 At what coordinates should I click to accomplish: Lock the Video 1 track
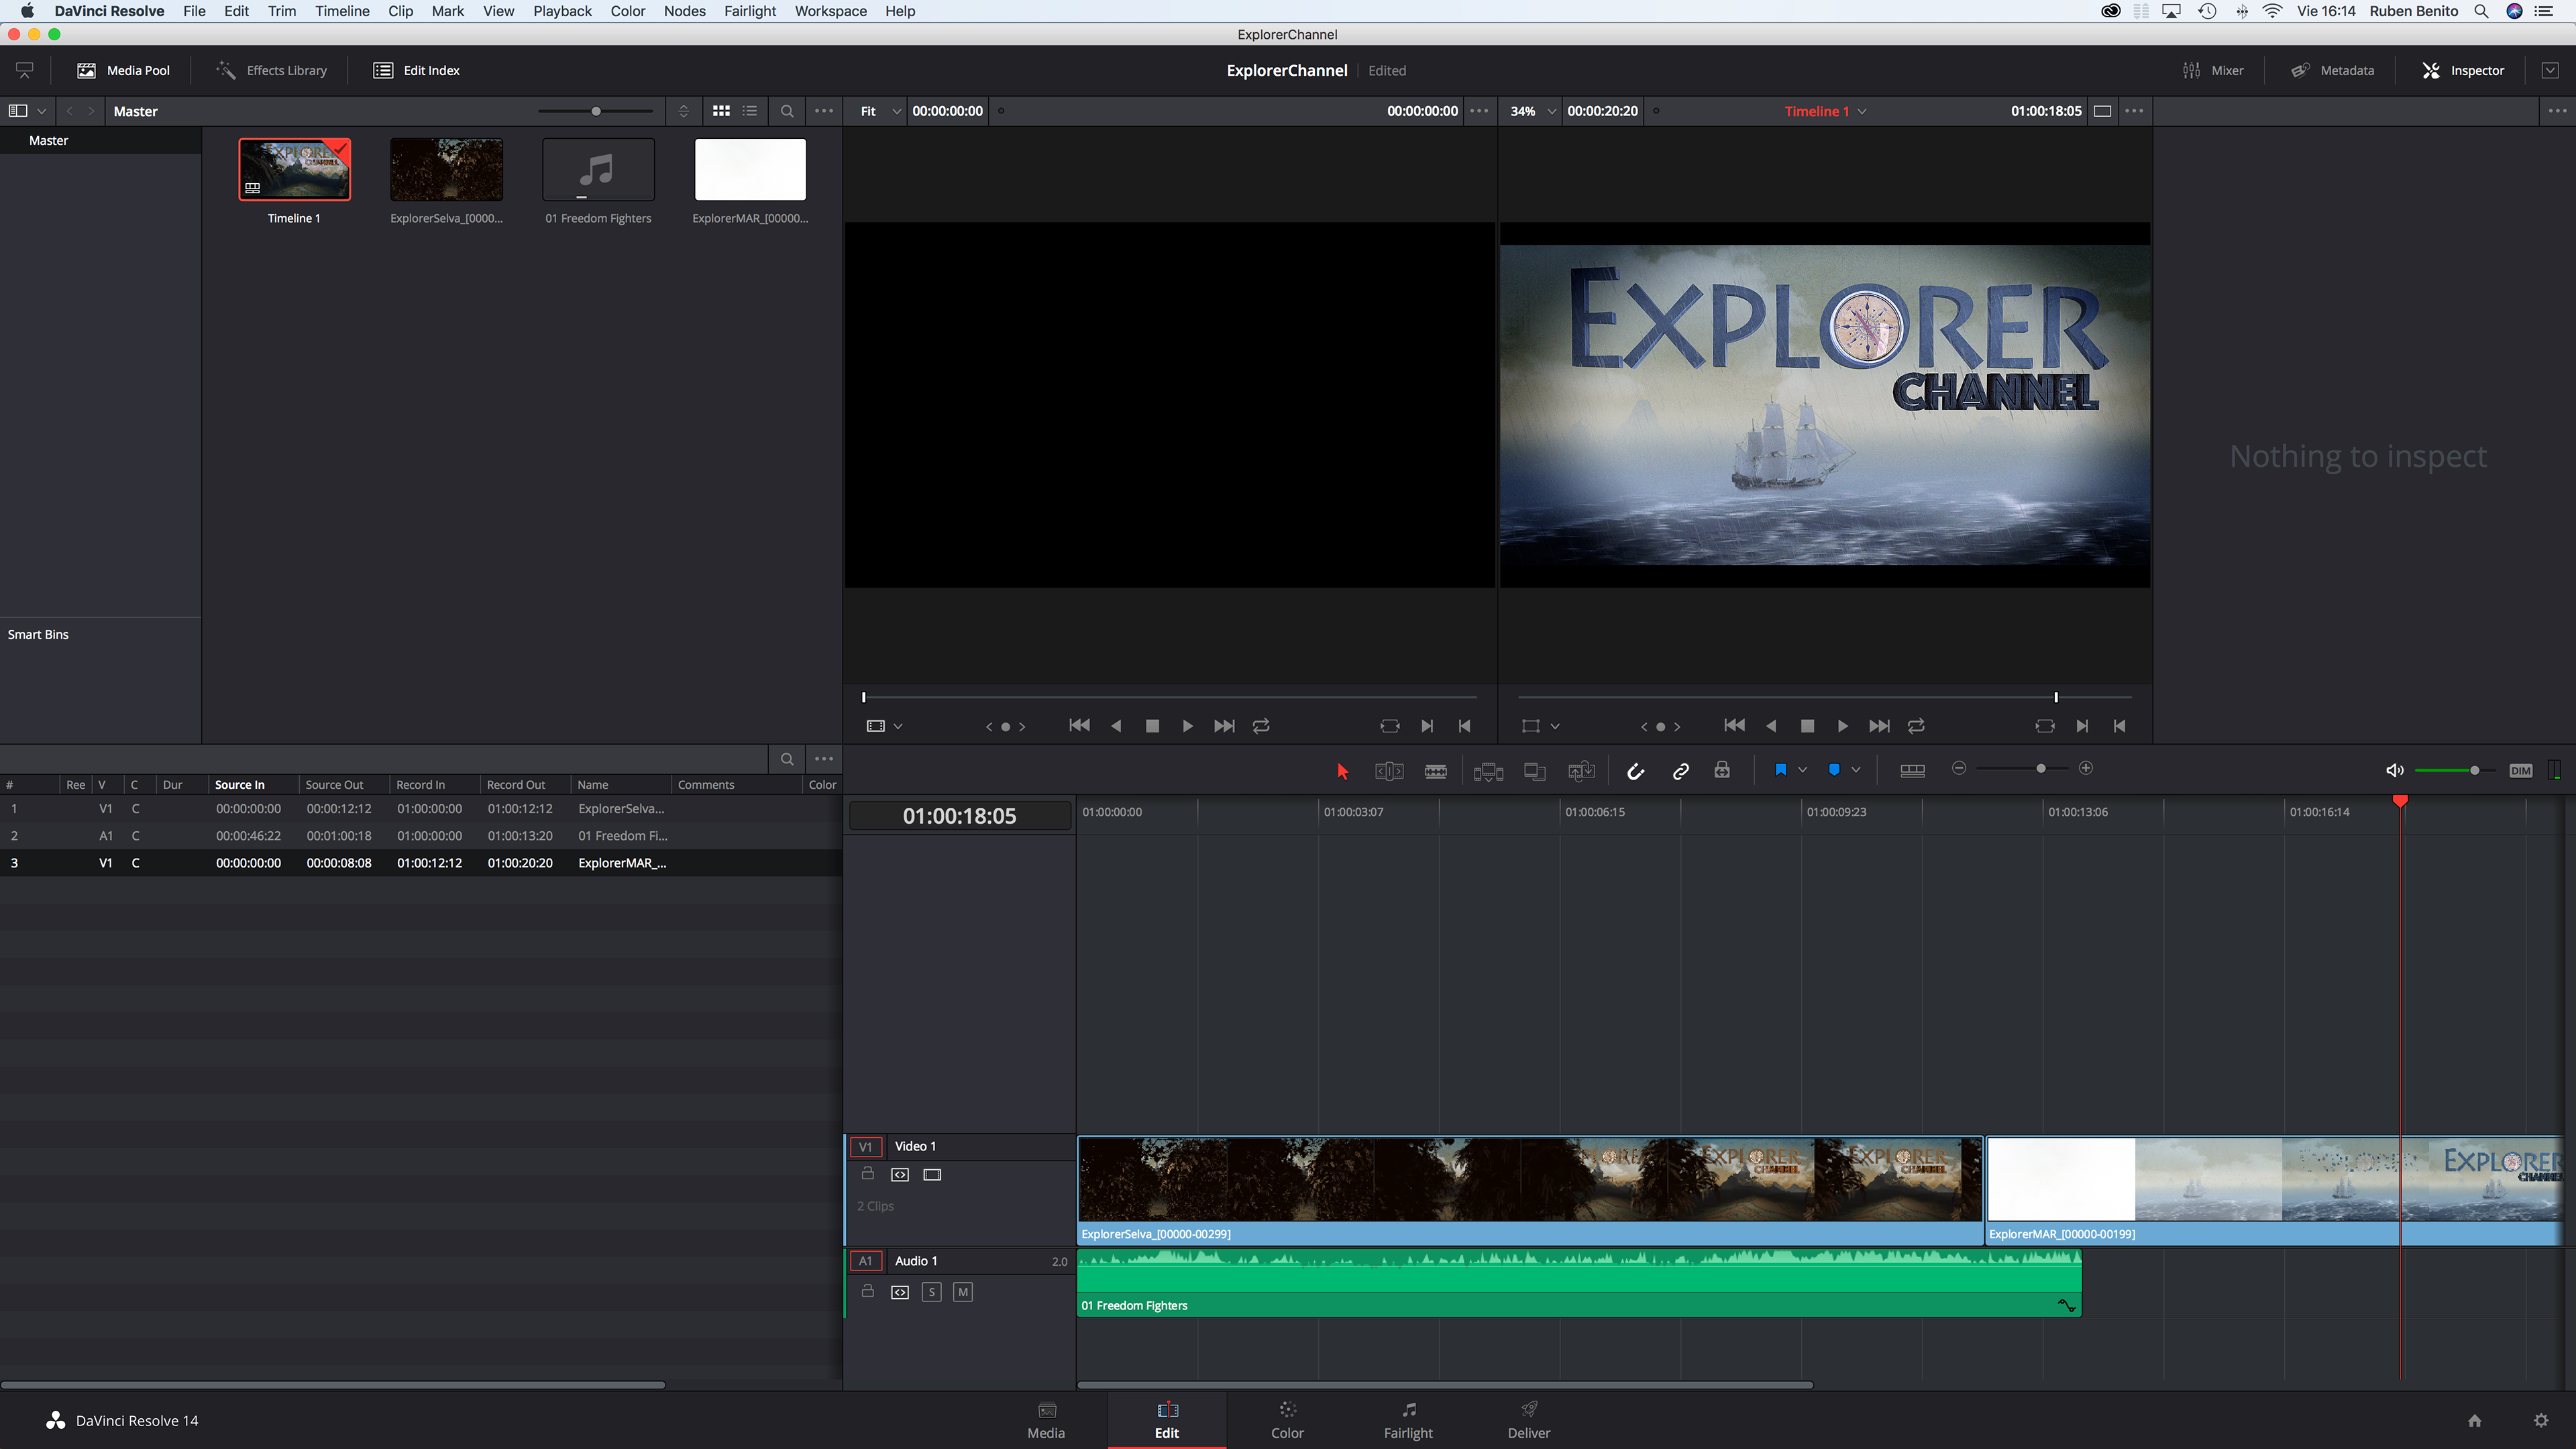(868, 1173)
